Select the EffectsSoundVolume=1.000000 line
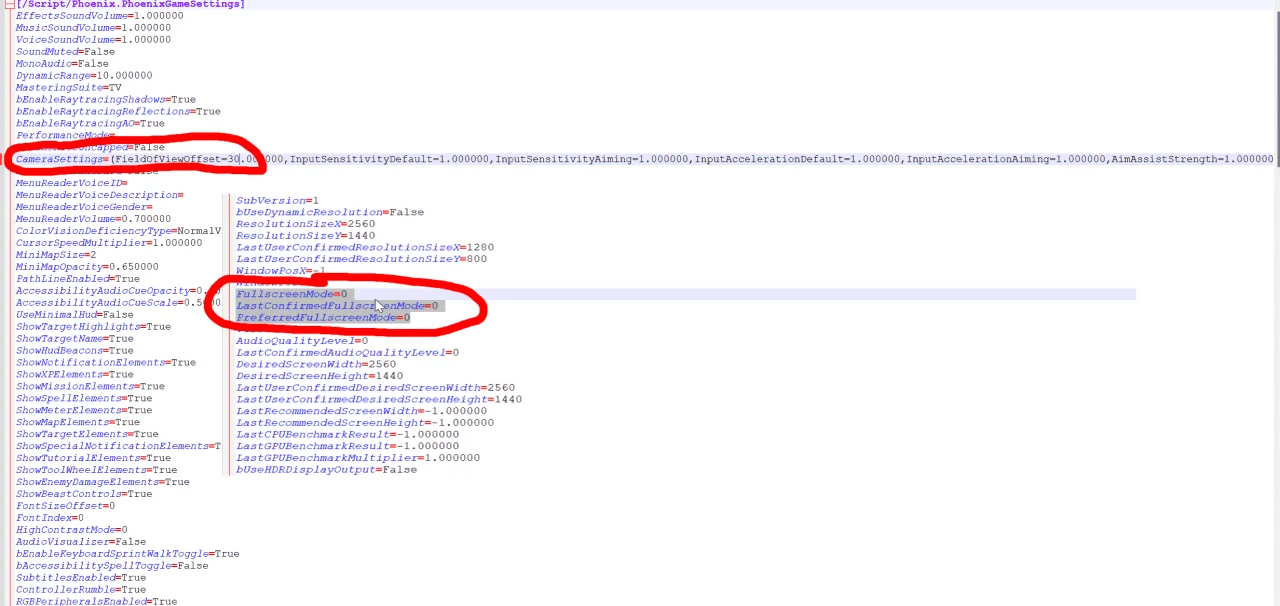1280x606 pixels. point(99,16)
